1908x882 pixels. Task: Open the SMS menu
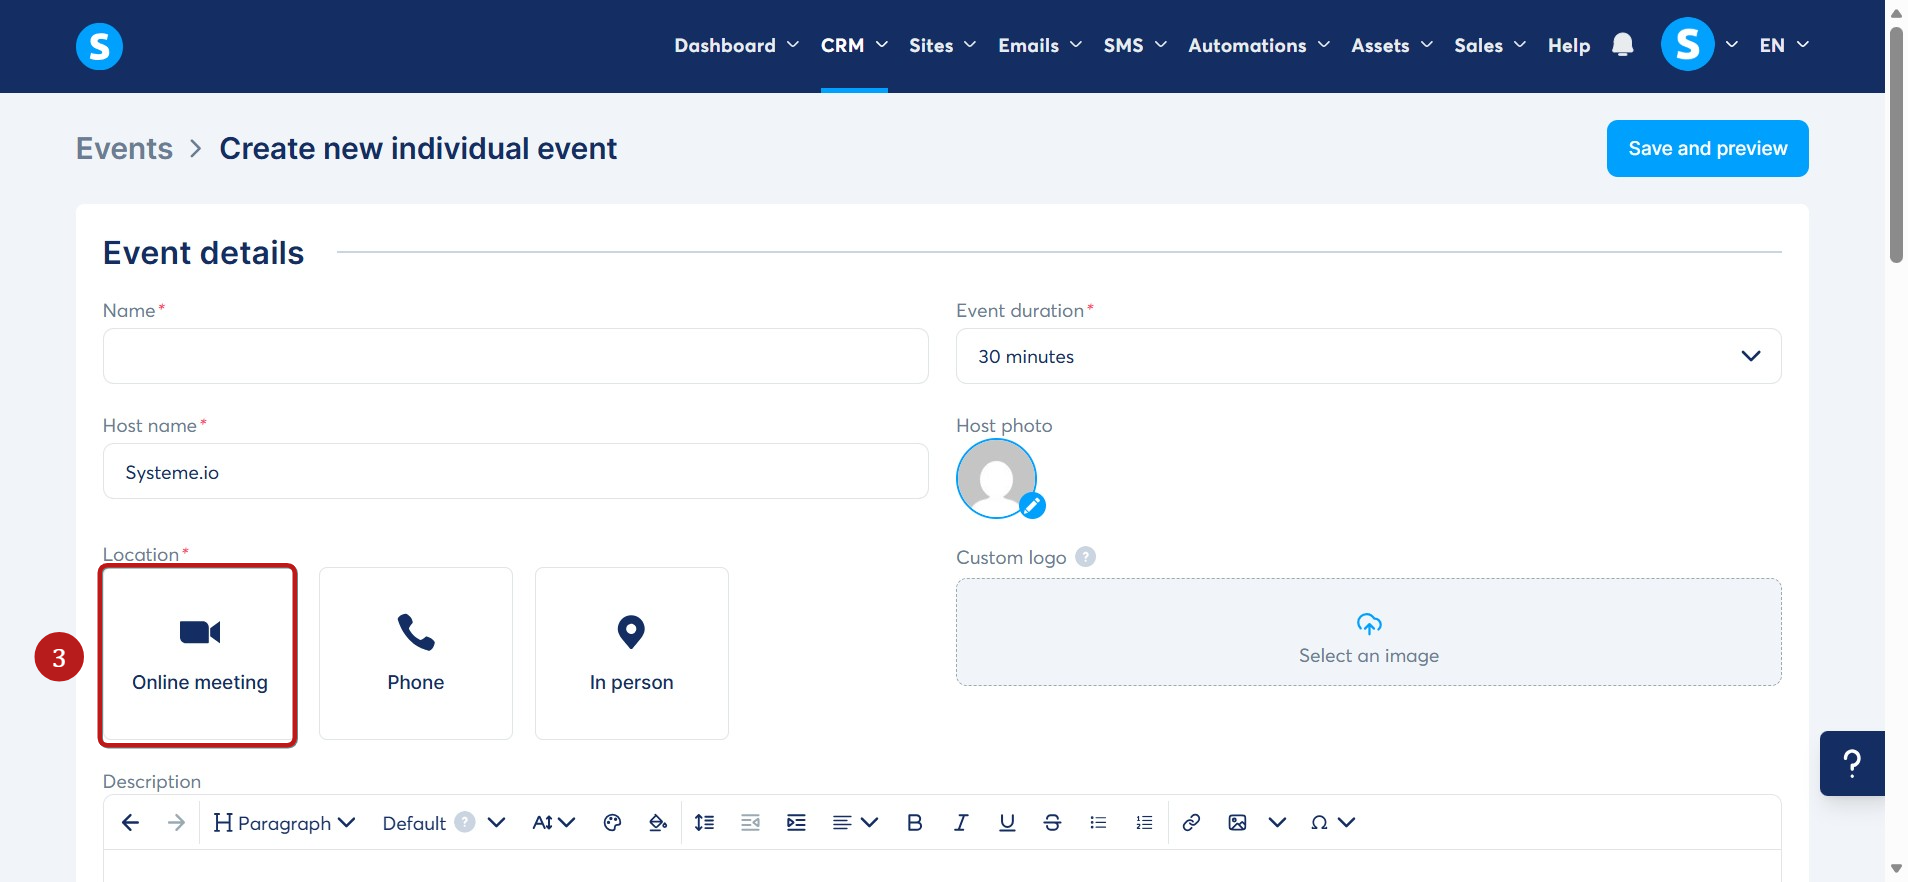tap(1135, 45)
